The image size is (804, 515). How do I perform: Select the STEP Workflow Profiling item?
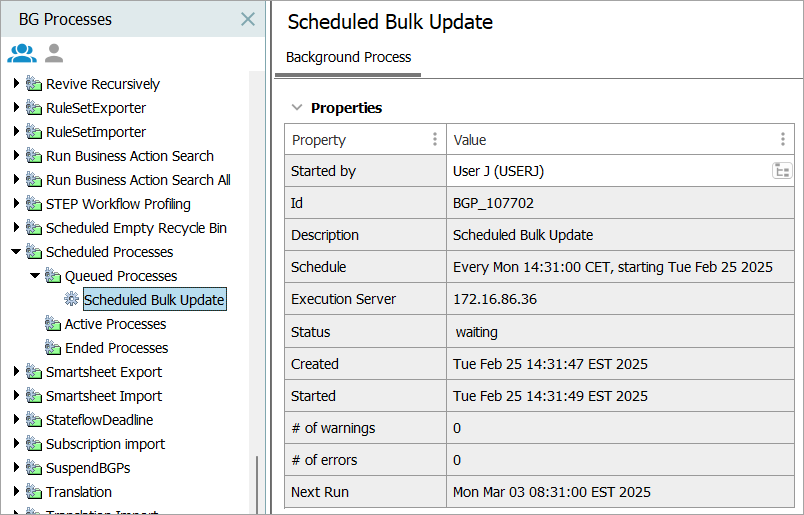click(x=118, y=204)
